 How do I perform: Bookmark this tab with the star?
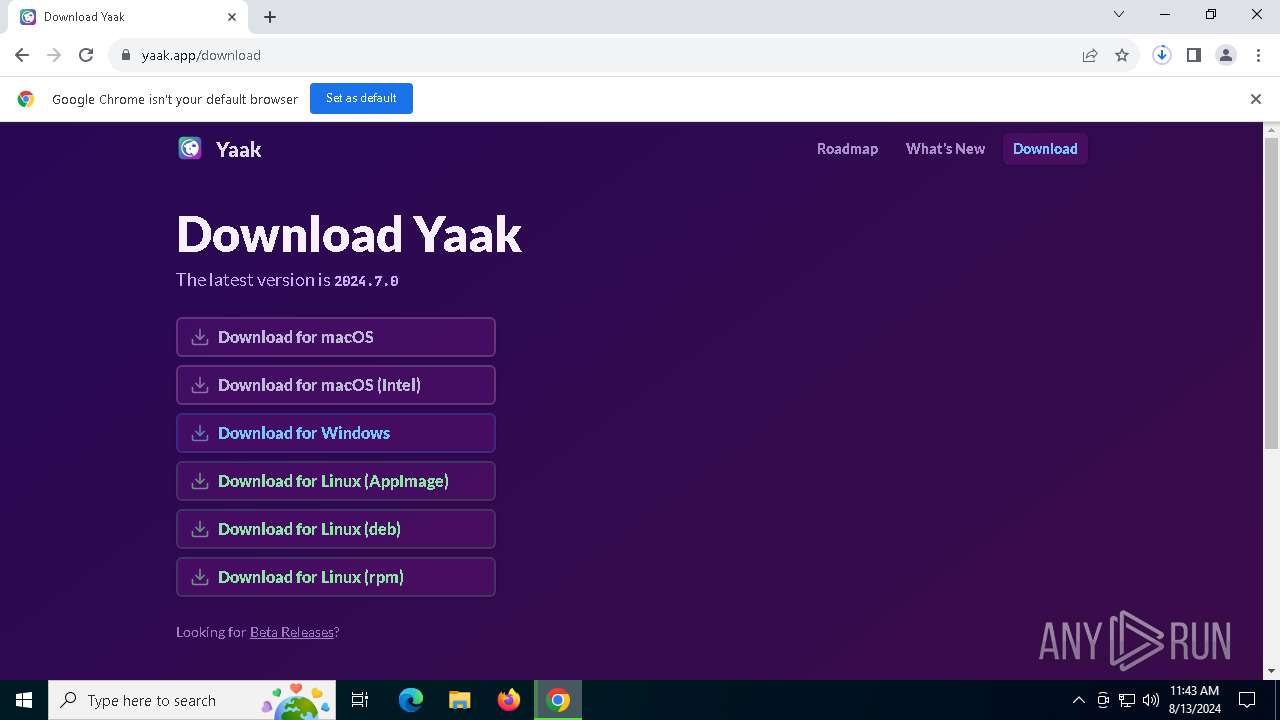(x=1122, y=55)
